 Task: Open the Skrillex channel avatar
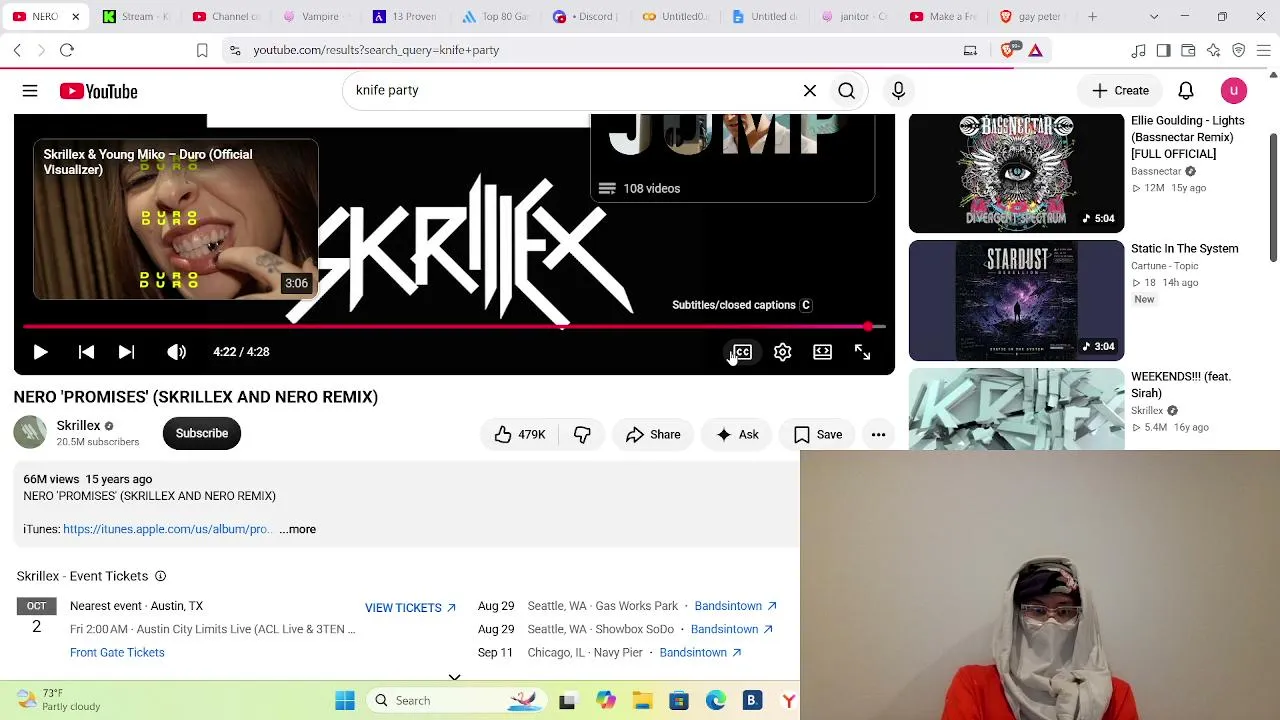point(30,432)
